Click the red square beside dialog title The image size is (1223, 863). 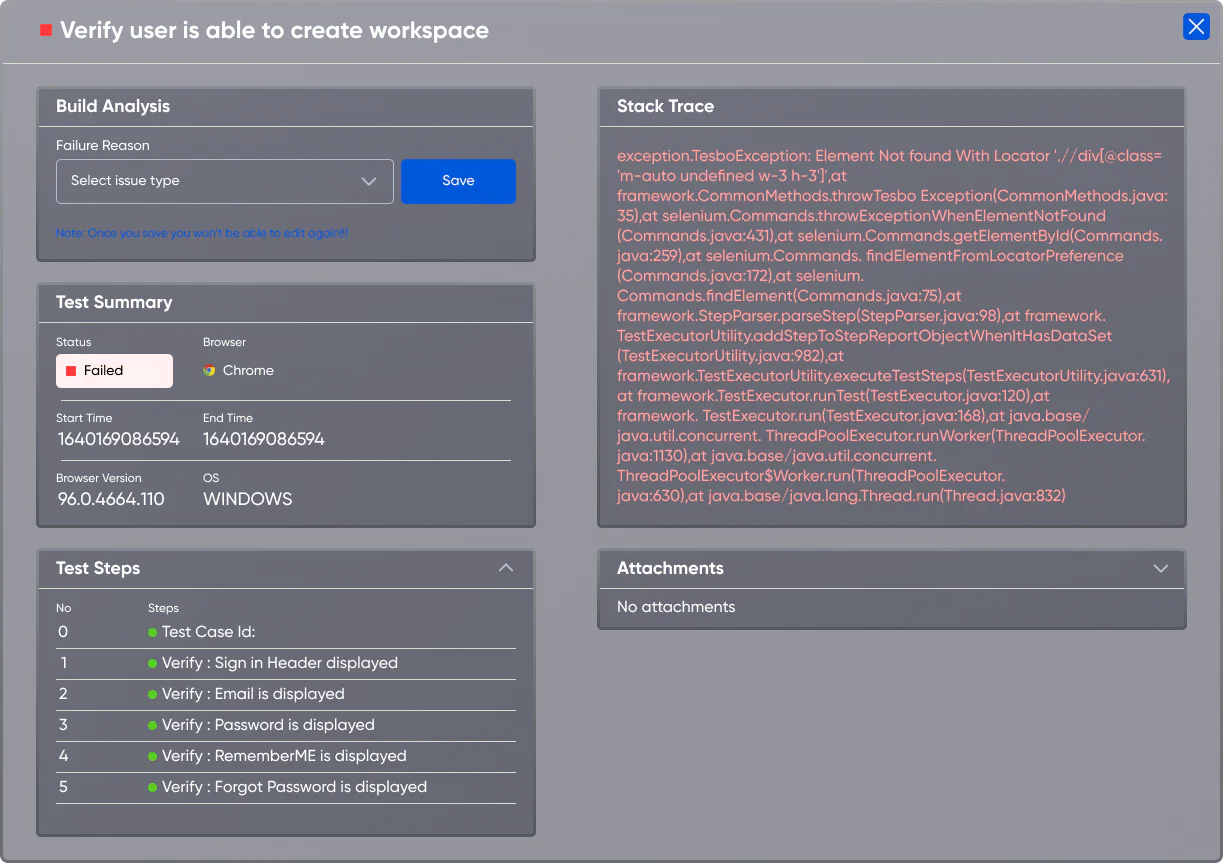tap(46, 30)
